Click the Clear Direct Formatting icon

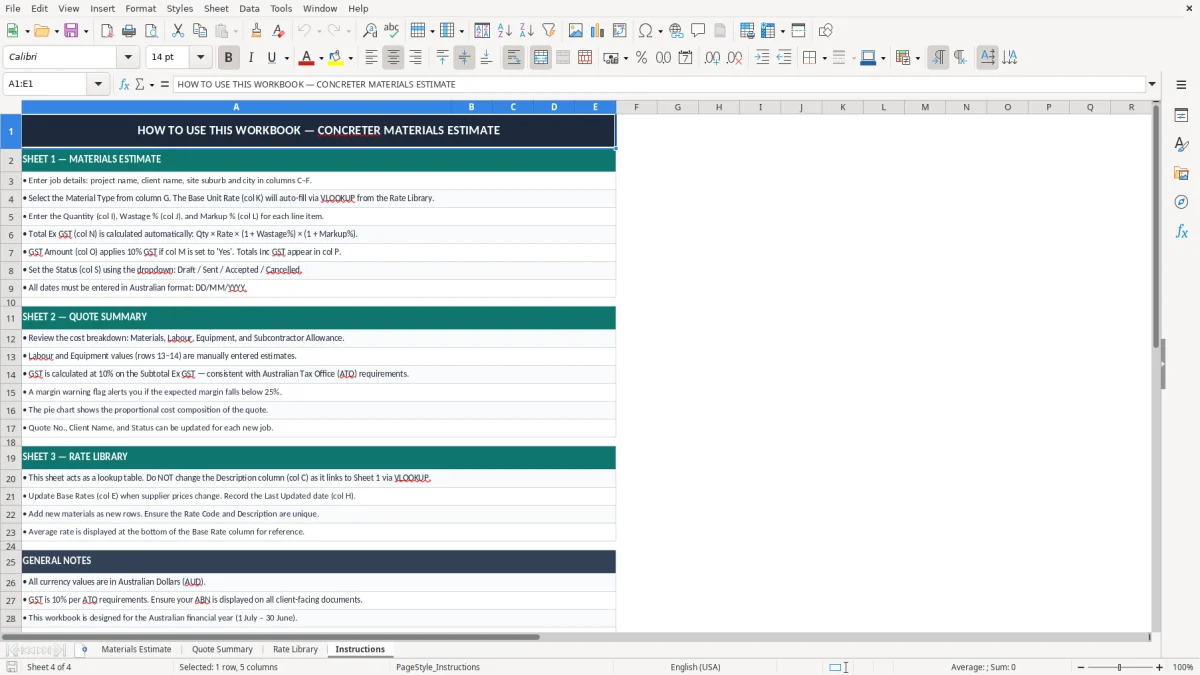tap(279, 31)
